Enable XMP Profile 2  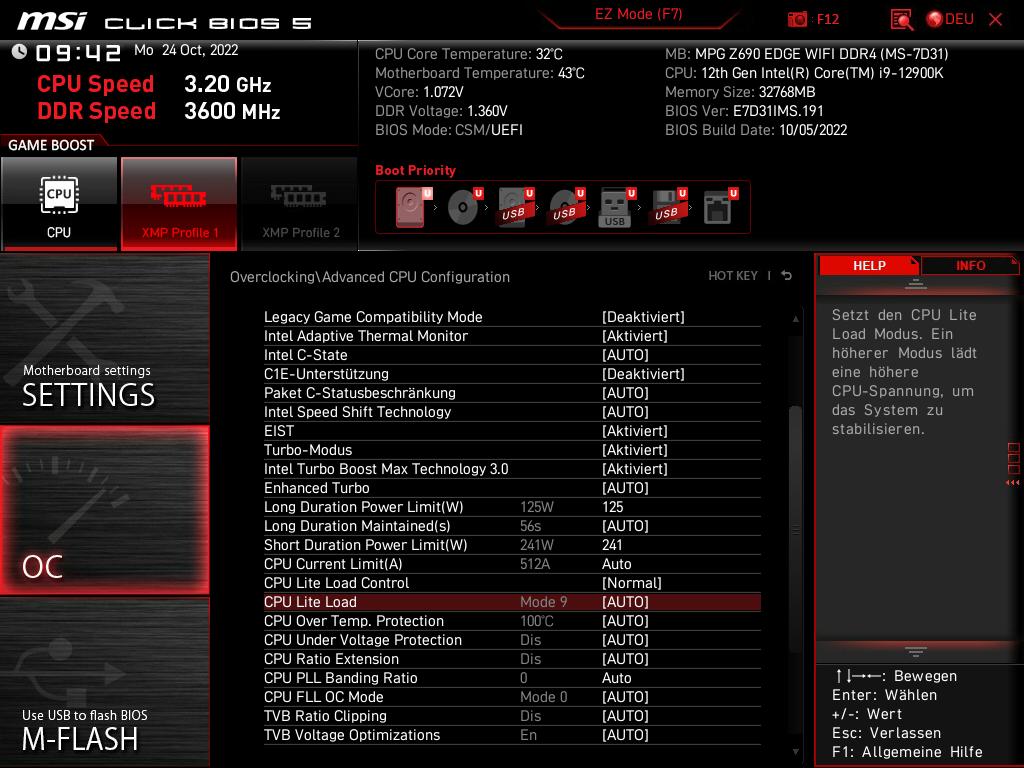(x=300, y=204)
